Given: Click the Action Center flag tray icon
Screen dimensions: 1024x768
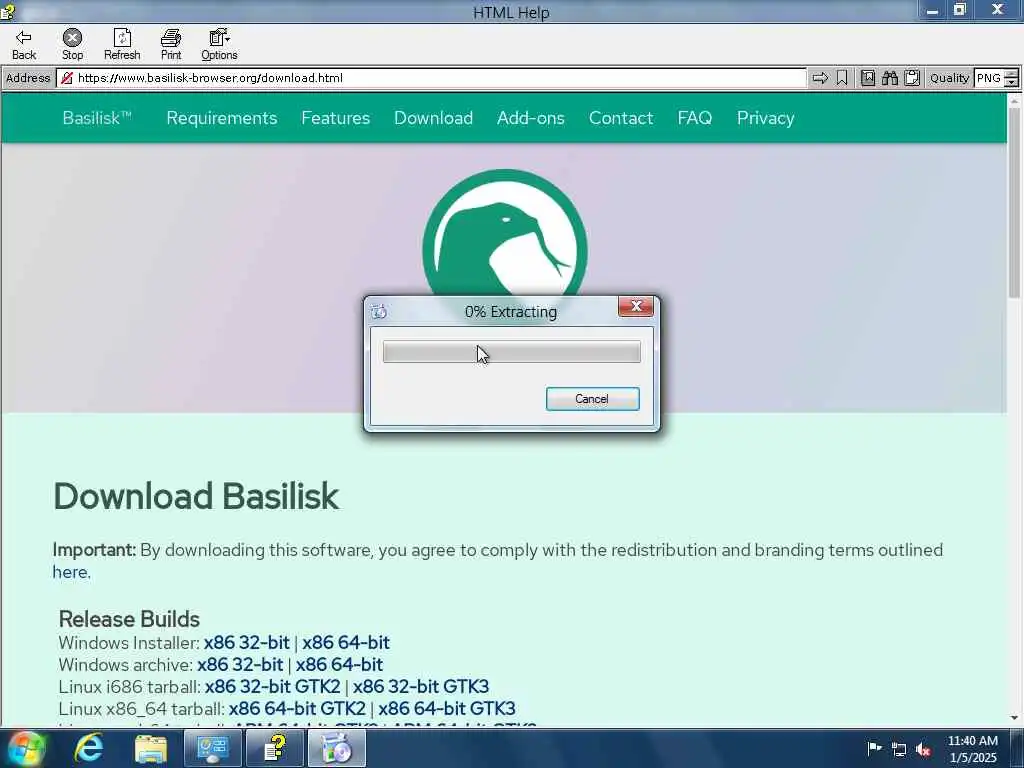Looking at the screenshot, I should (874, 749).
